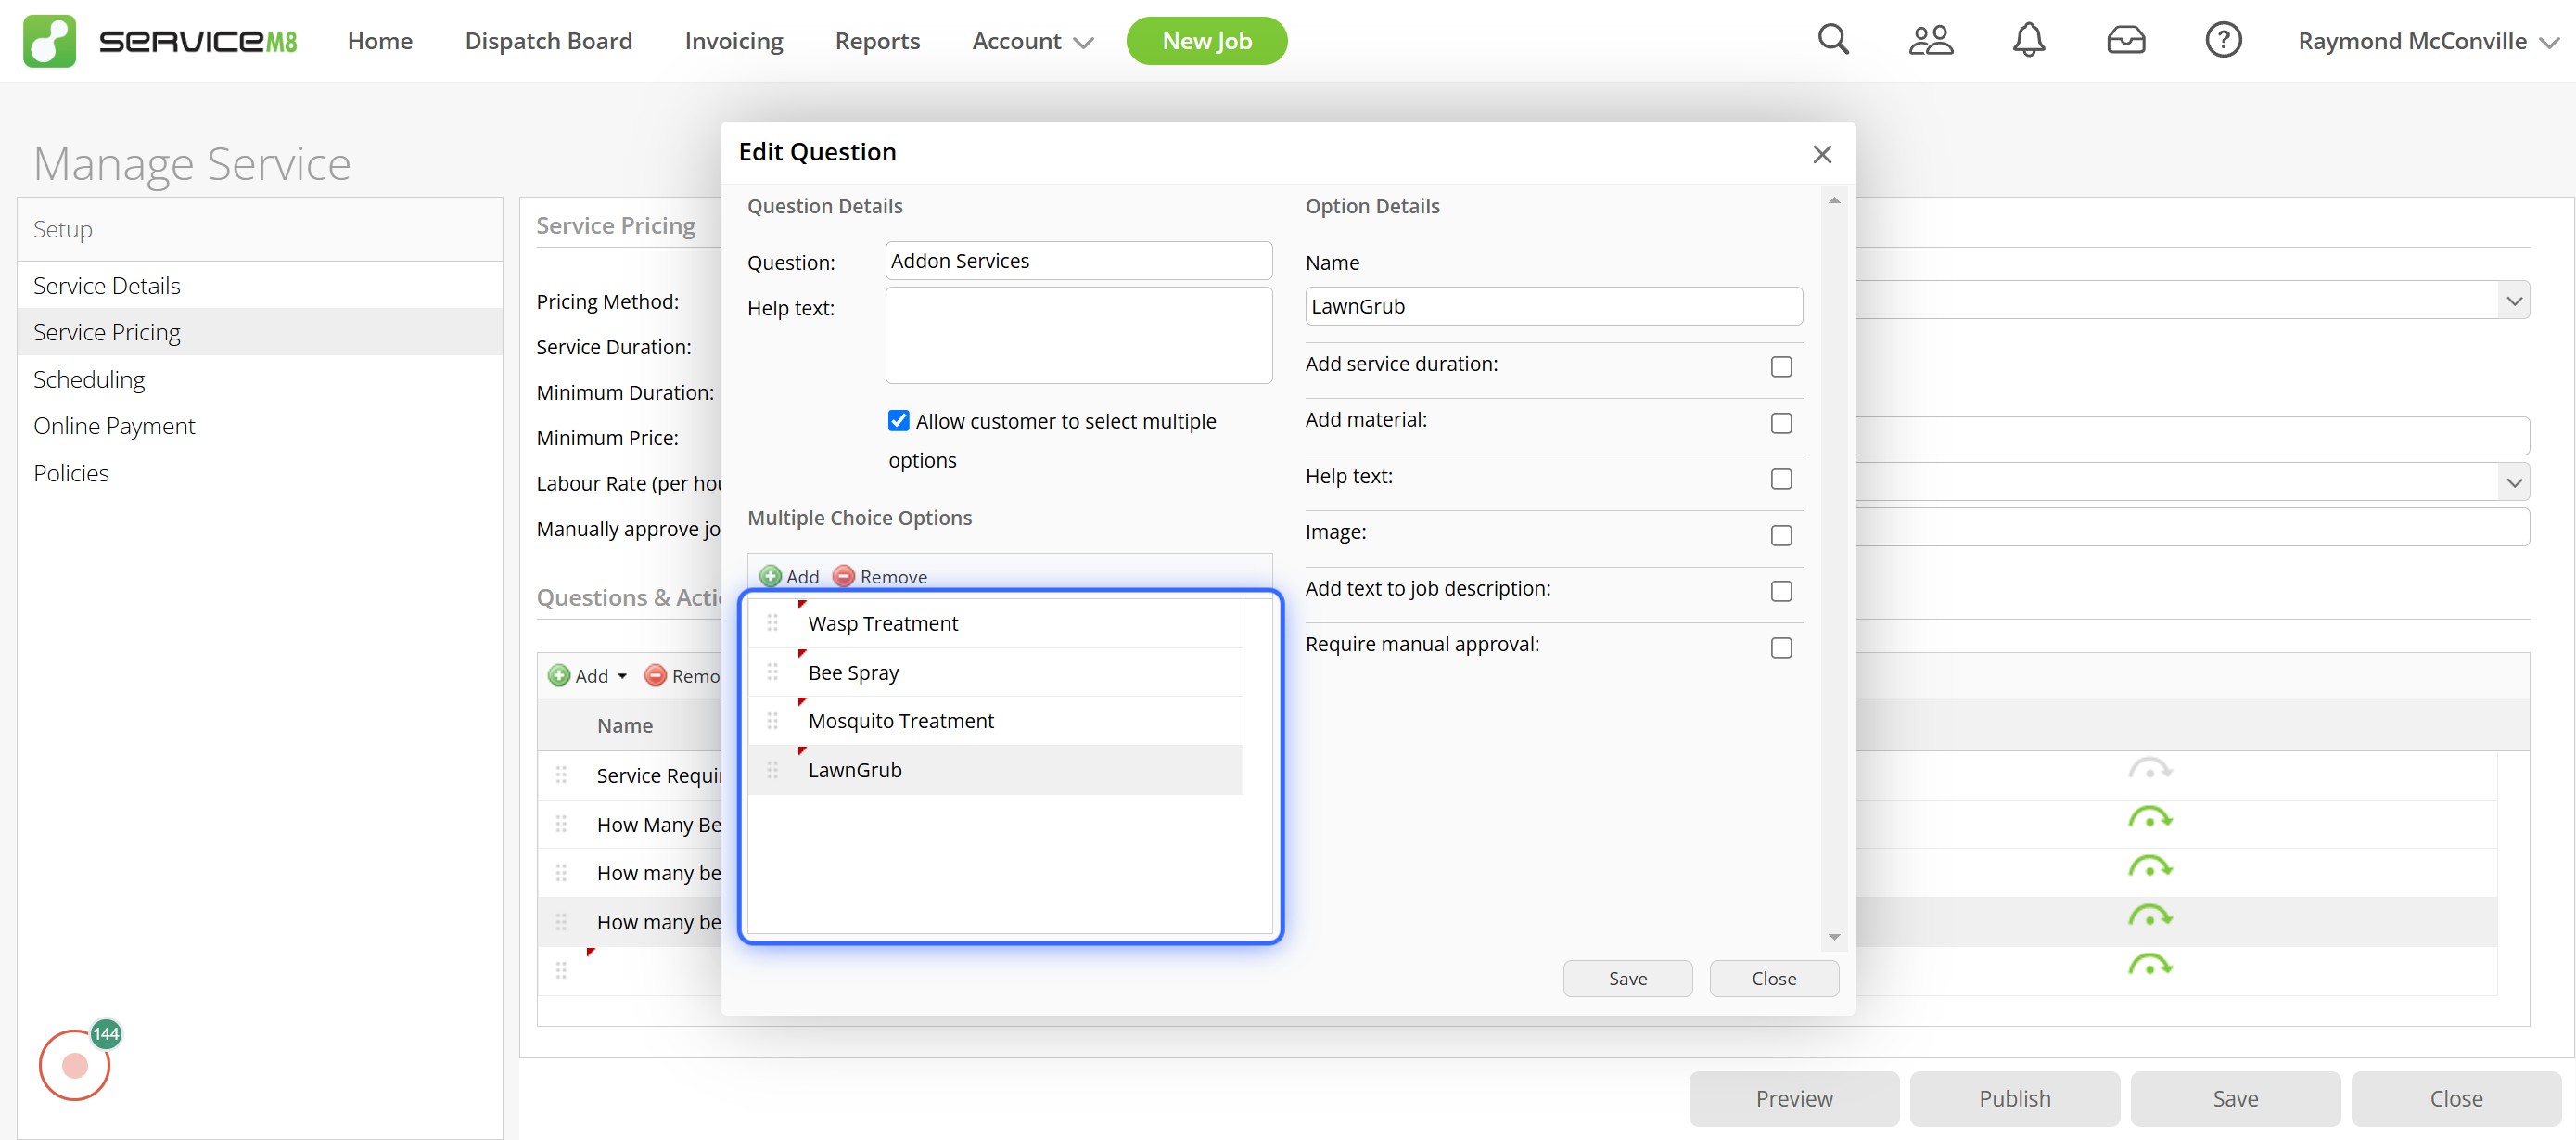2576x1140 pixels.
Task: Select Scheduling in Setup sidebar
Action: (x=260, y=379)
